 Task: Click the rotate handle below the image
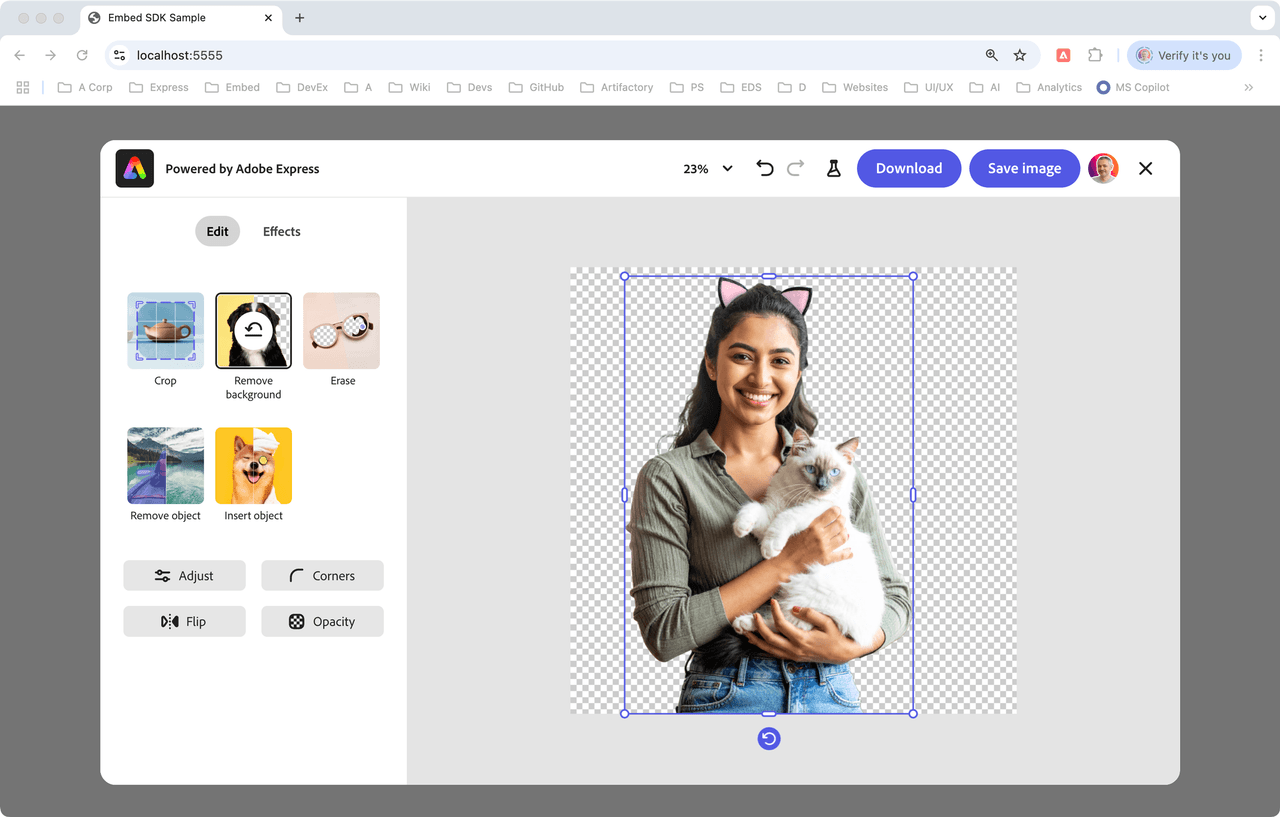(x=768, y=739)
